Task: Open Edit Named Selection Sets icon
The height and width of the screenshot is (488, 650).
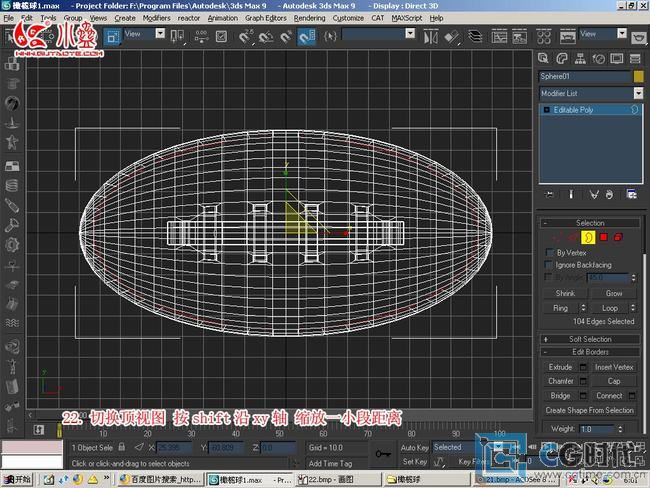Action: click(330, 37)
